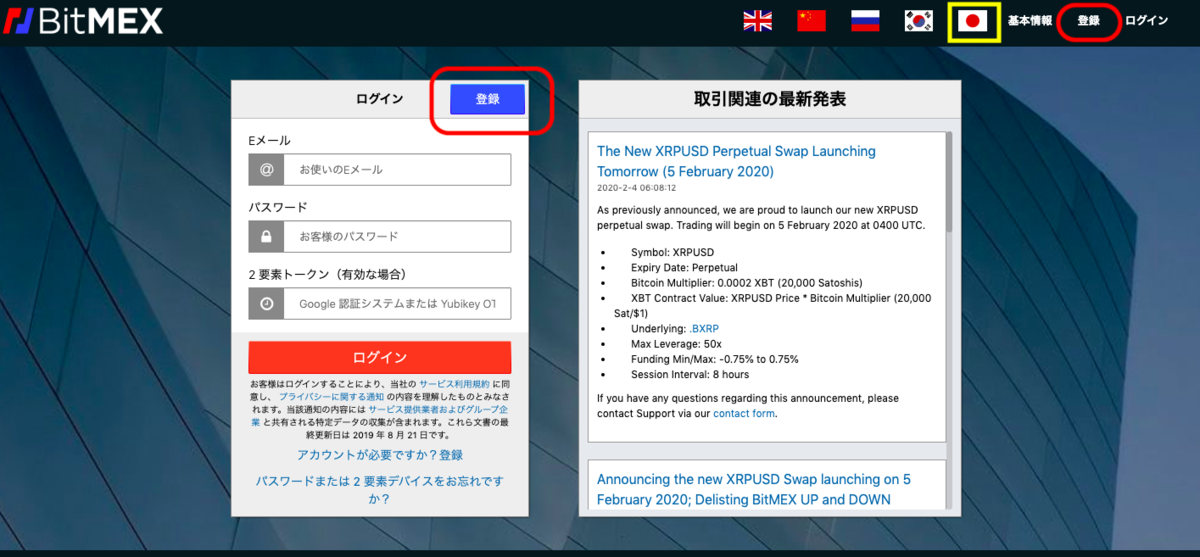
Task: Click the announcements panel scrollbar
Action: click(949, 182)
